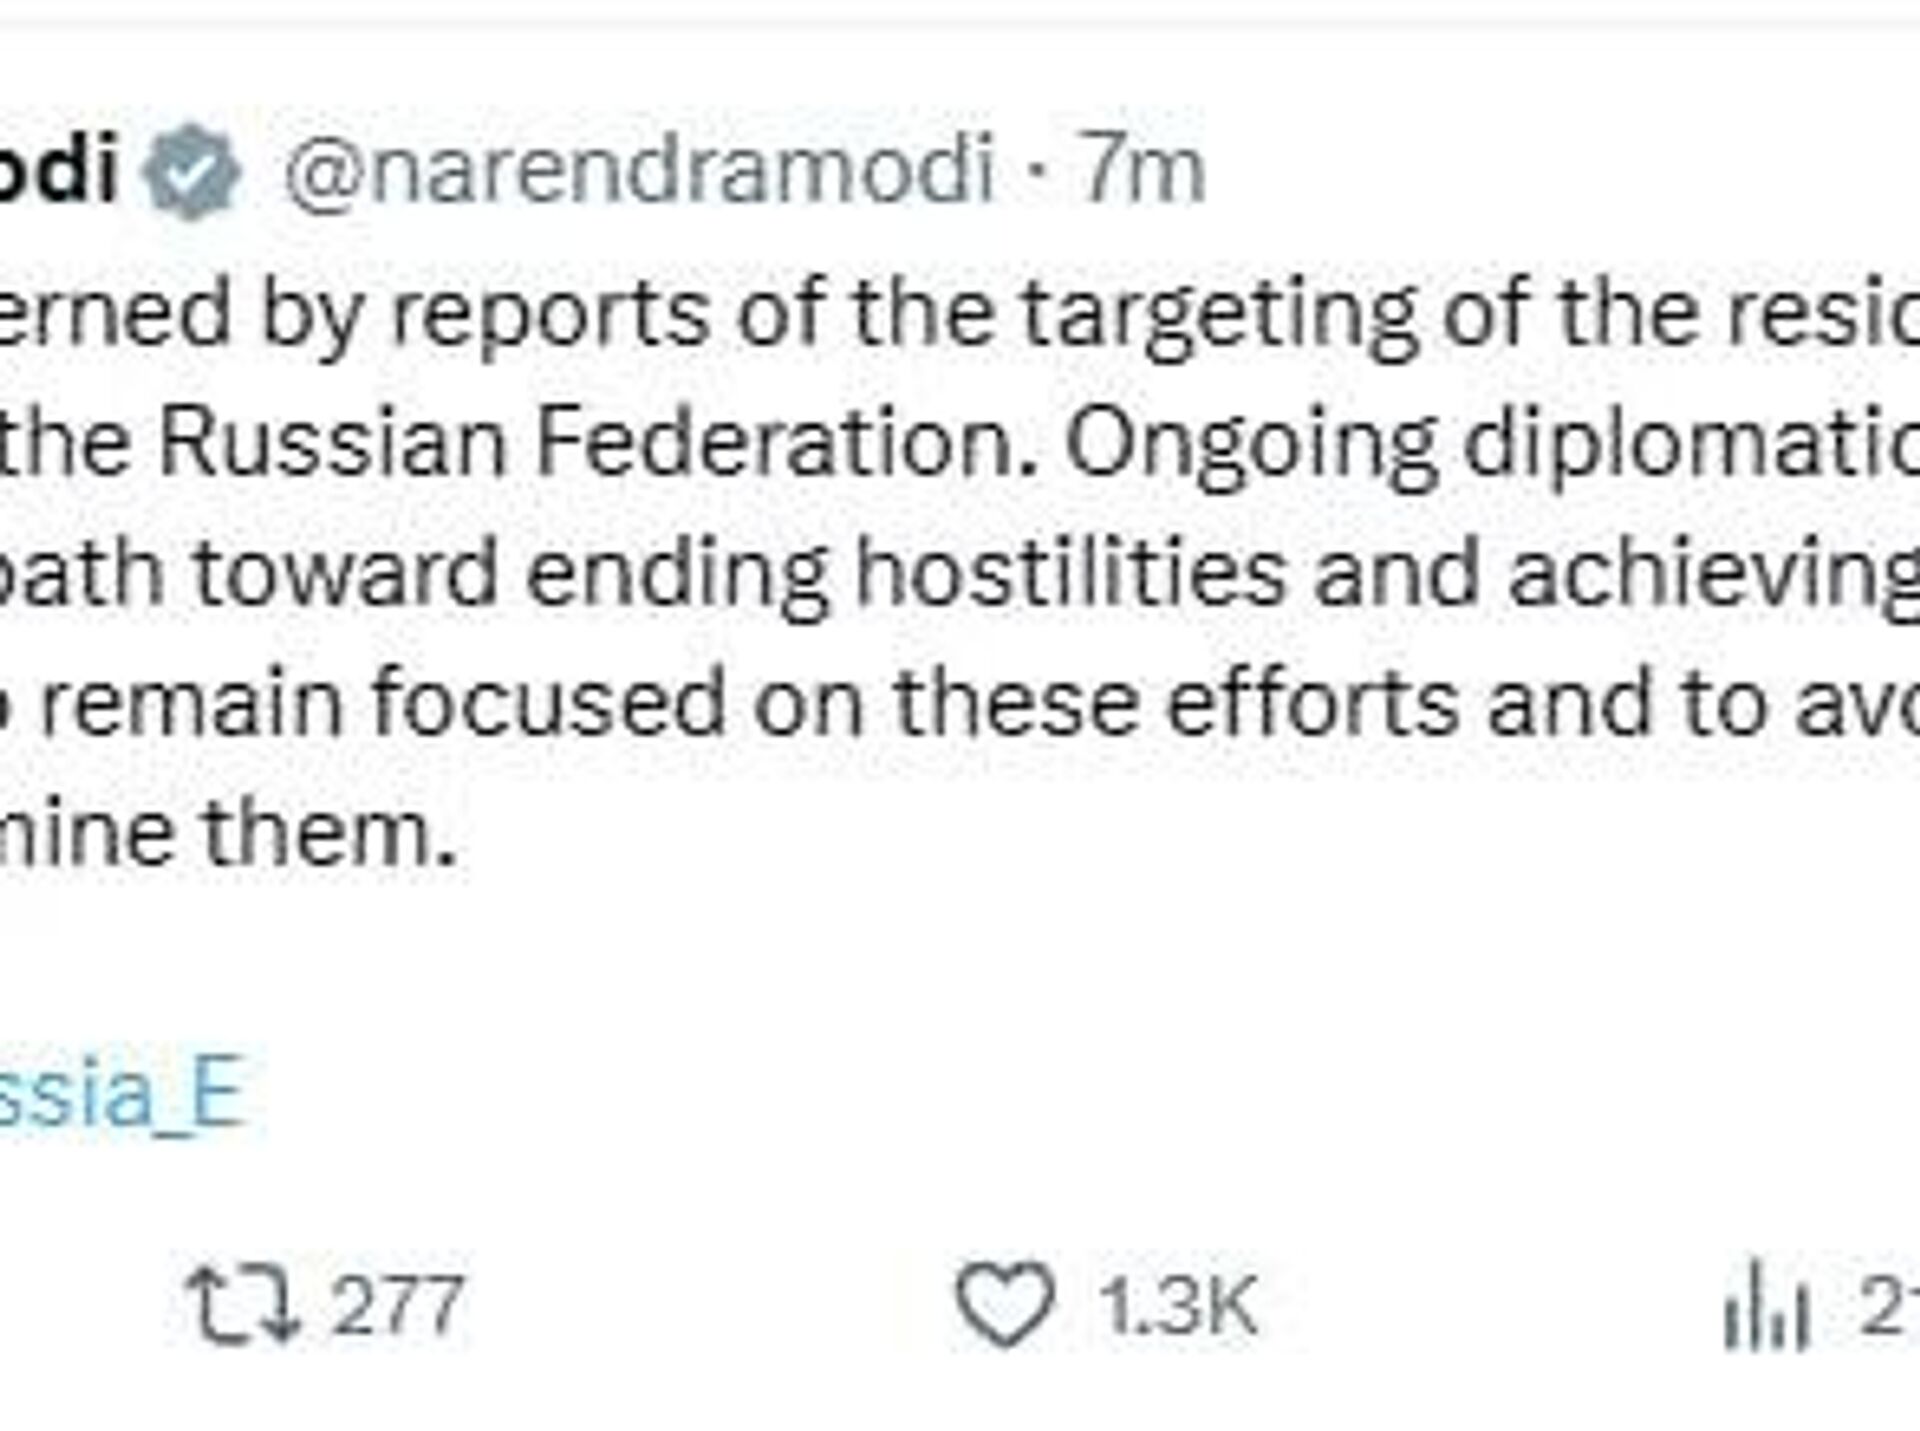Image resolution: width=1920 pixels, height=1431 pixels.
Task: Open the @narendramodi profile handle
Action: [x=640, y=172]
